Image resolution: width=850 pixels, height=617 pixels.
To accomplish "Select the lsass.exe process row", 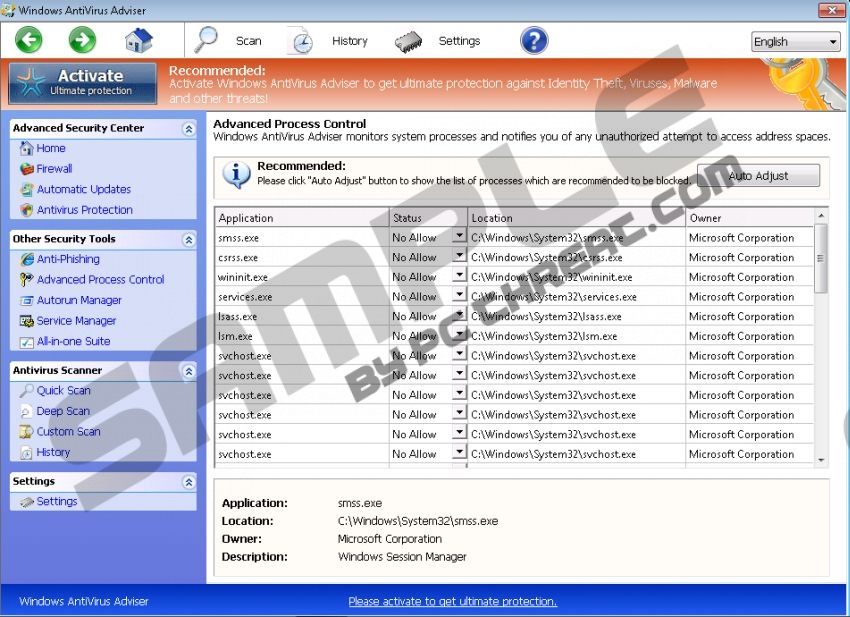I will [514, 316].
